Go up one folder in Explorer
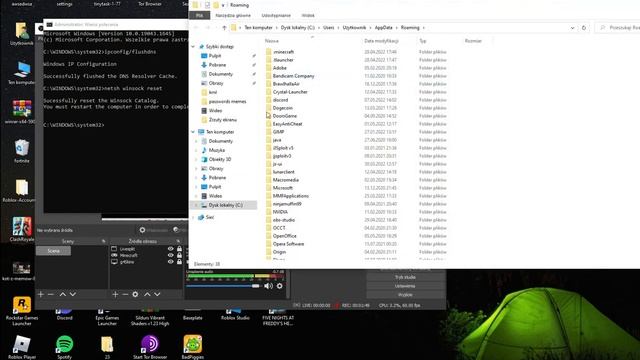 pyautogui.click(x=224, y=28)
